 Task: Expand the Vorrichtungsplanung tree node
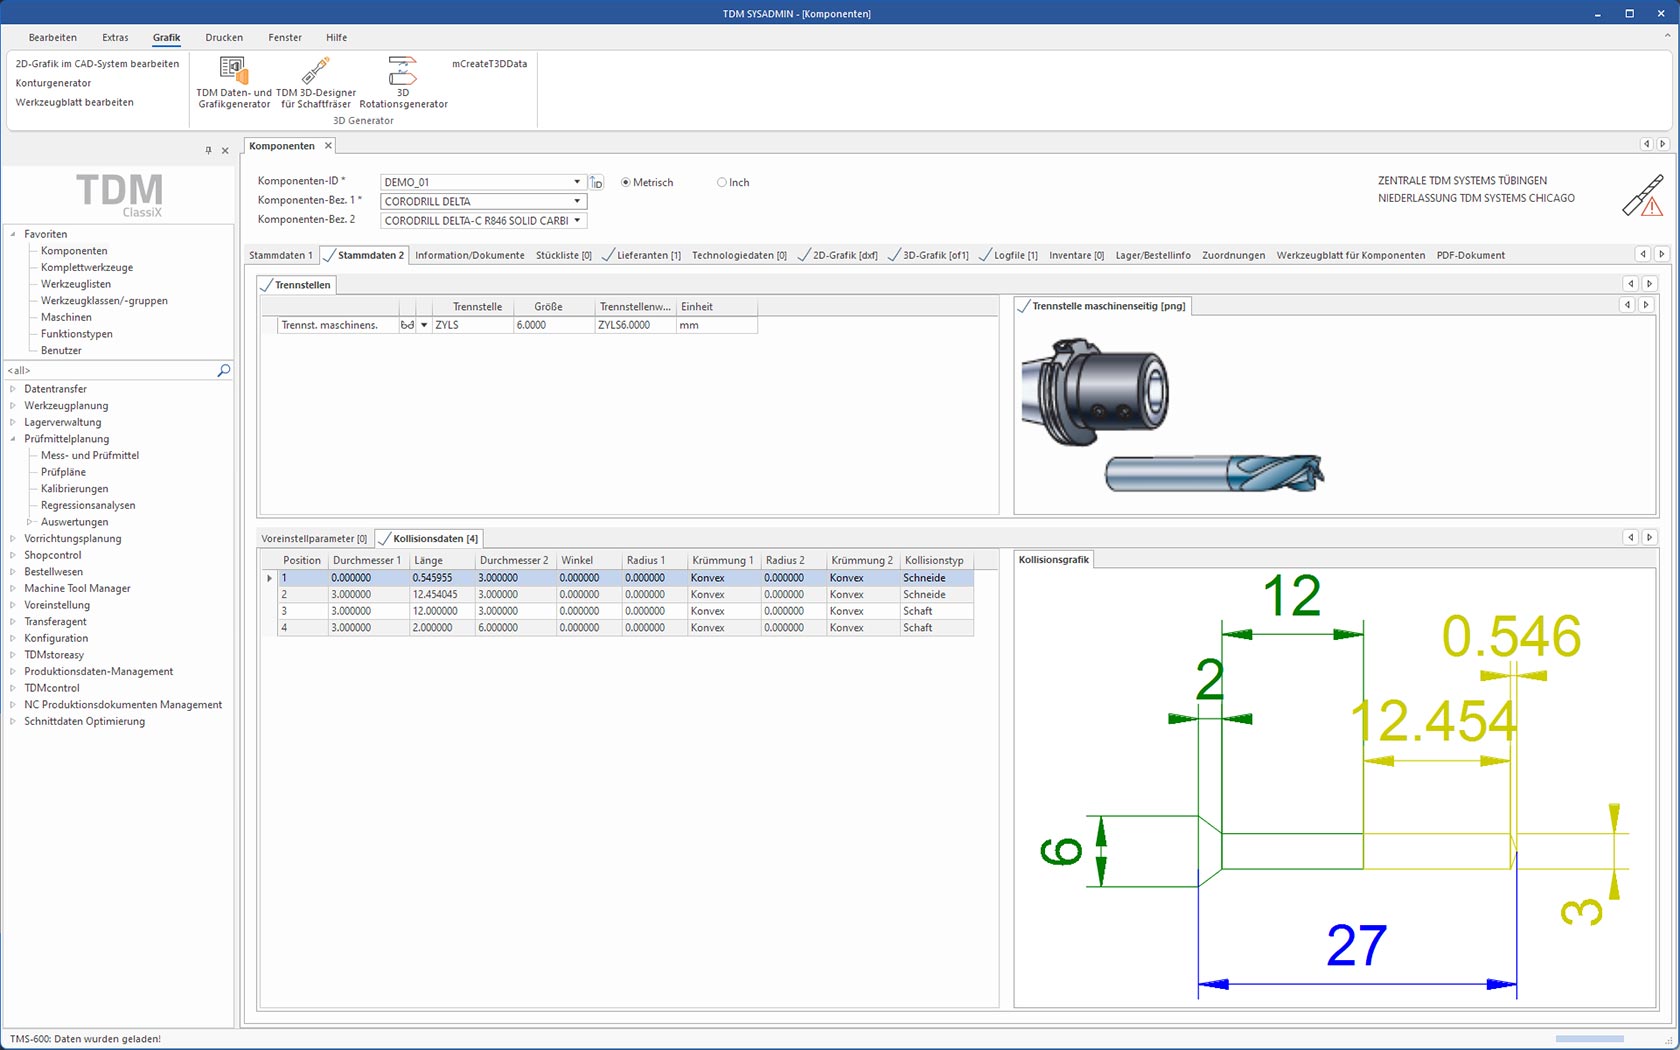13,538
